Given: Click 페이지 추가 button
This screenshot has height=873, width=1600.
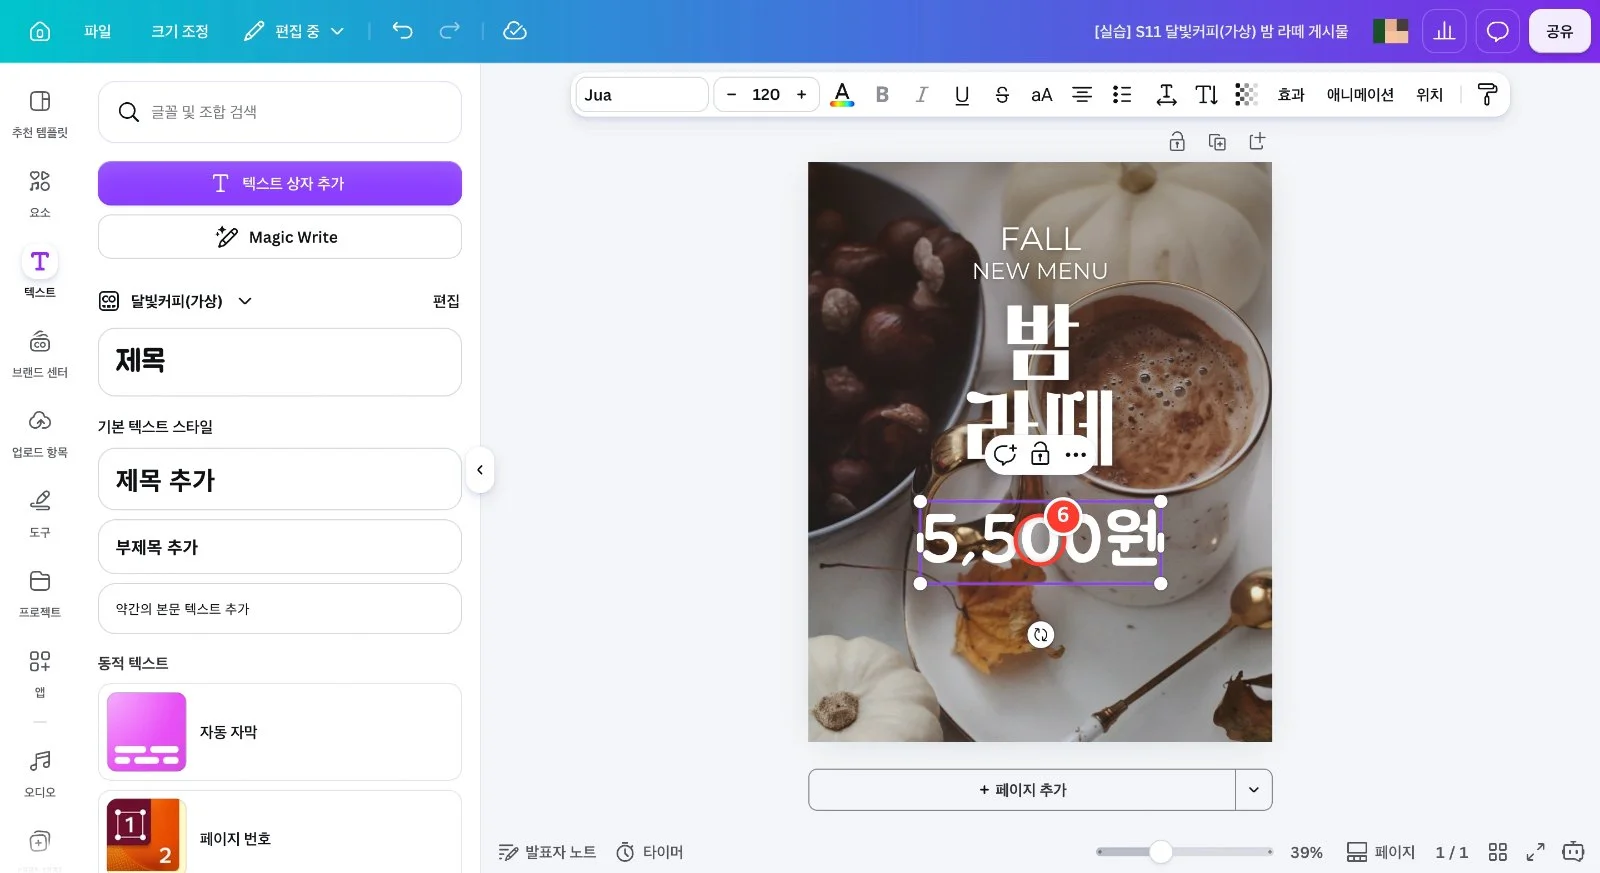Looking at the screenshot, I should click(1022, 790).
